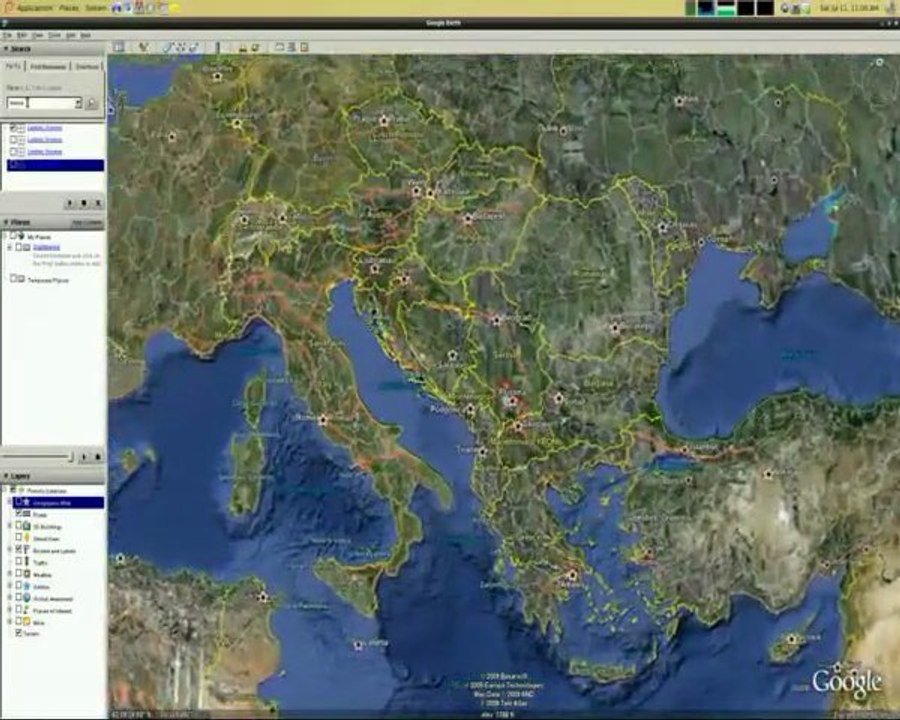This screenshot has height=720, width=900.
Task: Toggle the Sightseeing checkbox in Places
Action: coord(18,247)
